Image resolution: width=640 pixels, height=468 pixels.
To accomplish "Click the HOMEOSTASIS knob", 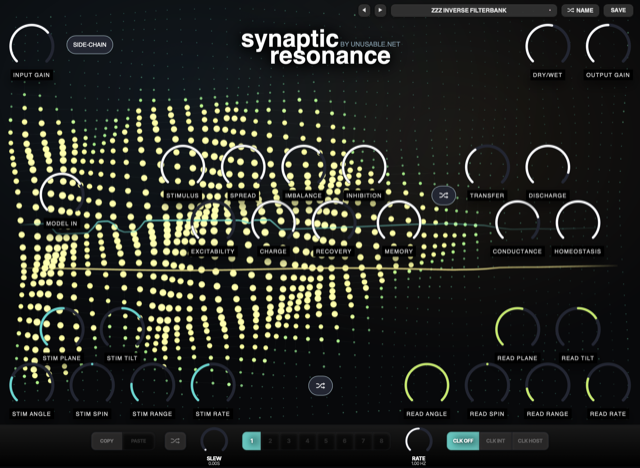I will click(x=578, y=222).
